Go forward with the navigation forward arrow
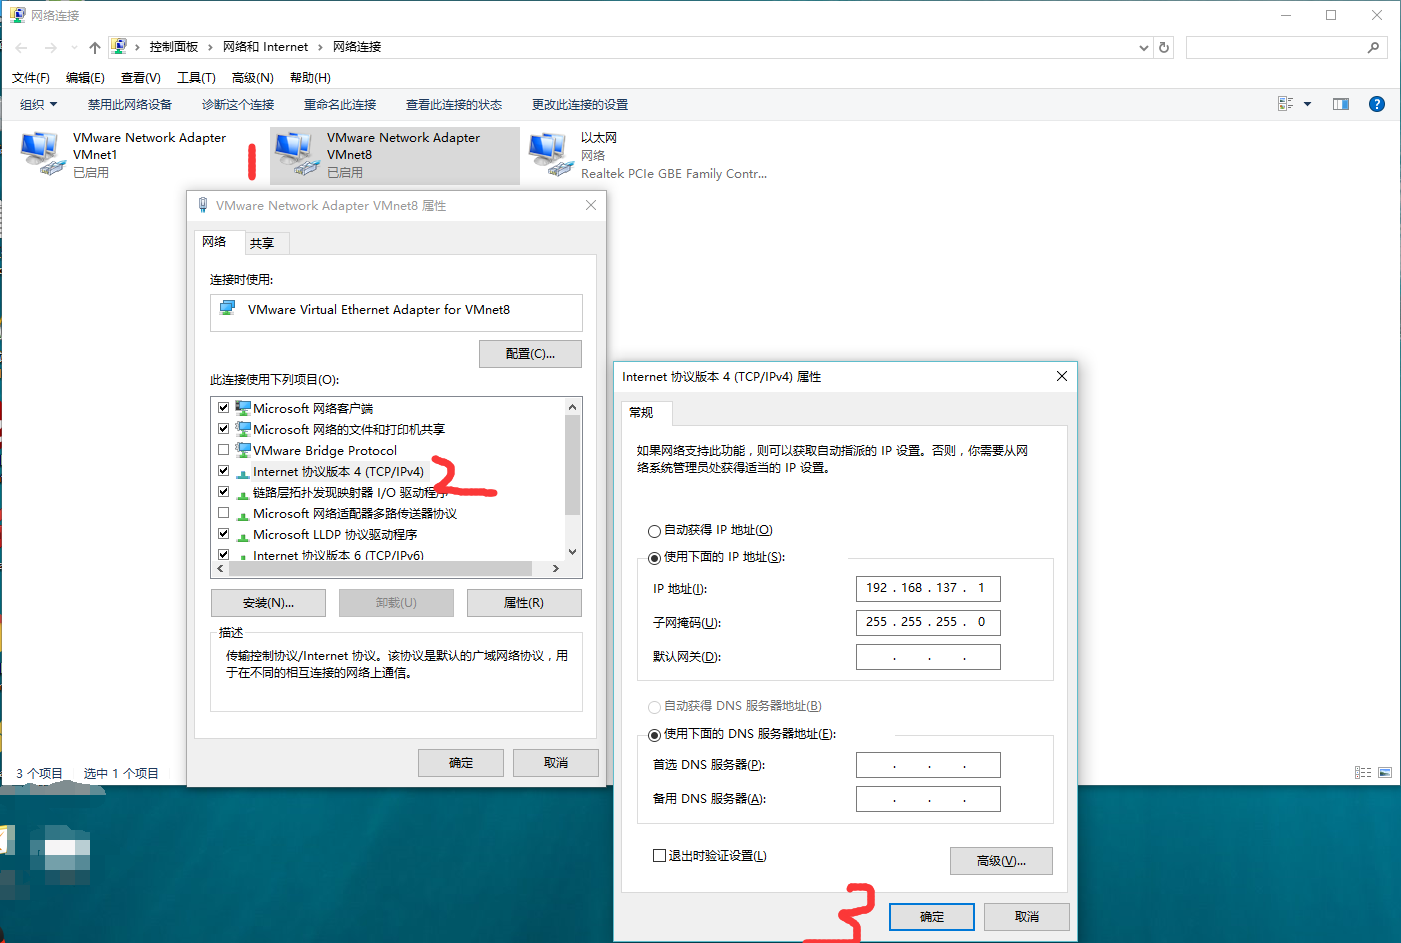The width and height of the screenshot is (1401, 943). point(51,47)
